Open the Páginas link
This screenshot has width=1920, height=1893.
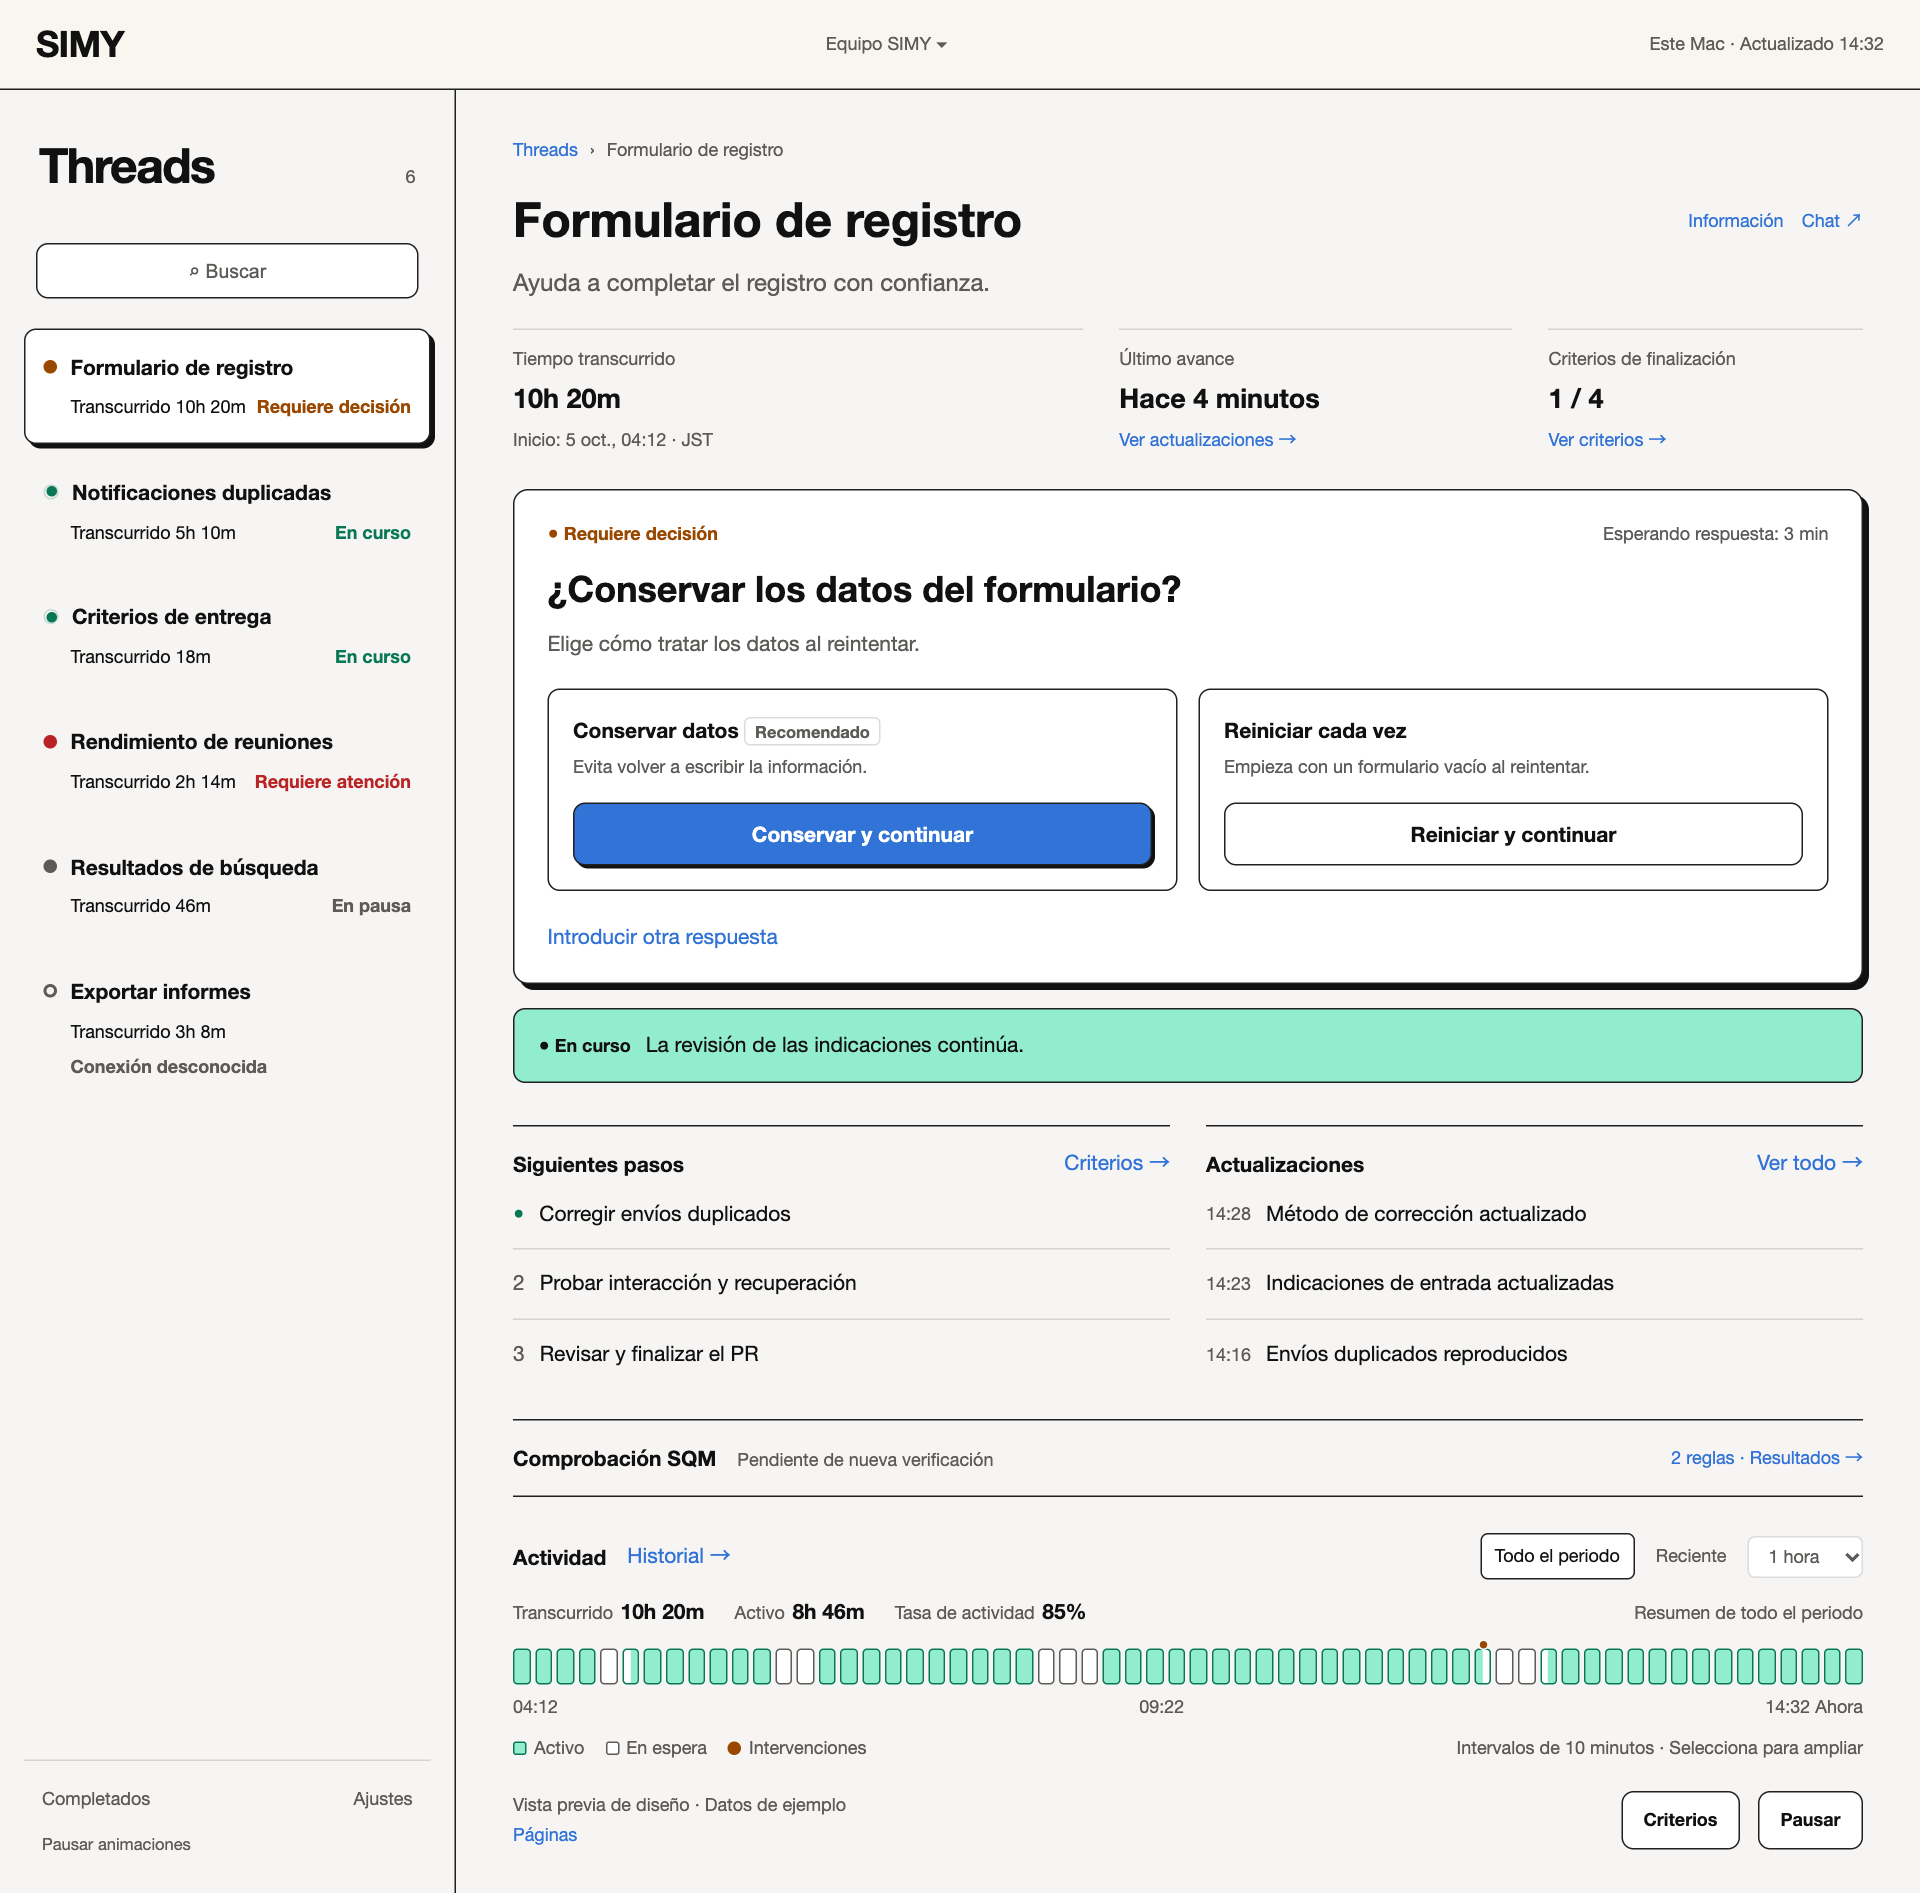point(545,1835)
